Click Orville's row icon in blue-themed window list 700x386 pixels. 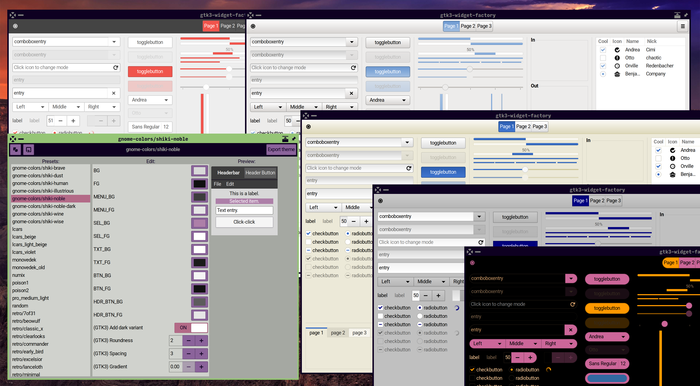tap(617, 66)
